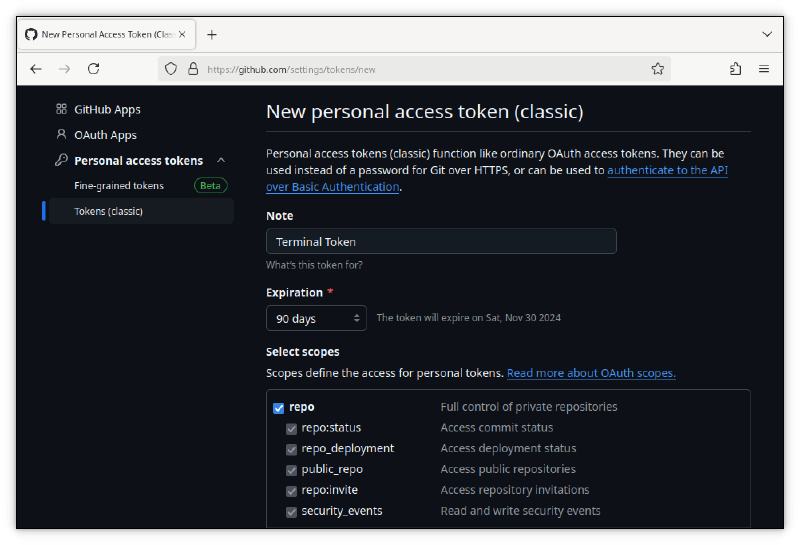This screenshot has height=545, width=800.
Task: Select Fine-grained tokens in sidebar
Action: coord(119,186)
